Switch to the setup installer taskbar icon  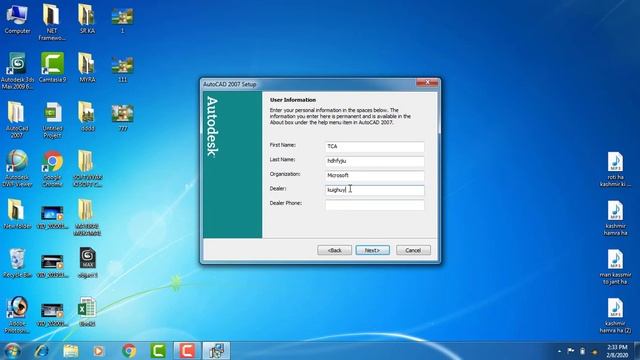216,351
